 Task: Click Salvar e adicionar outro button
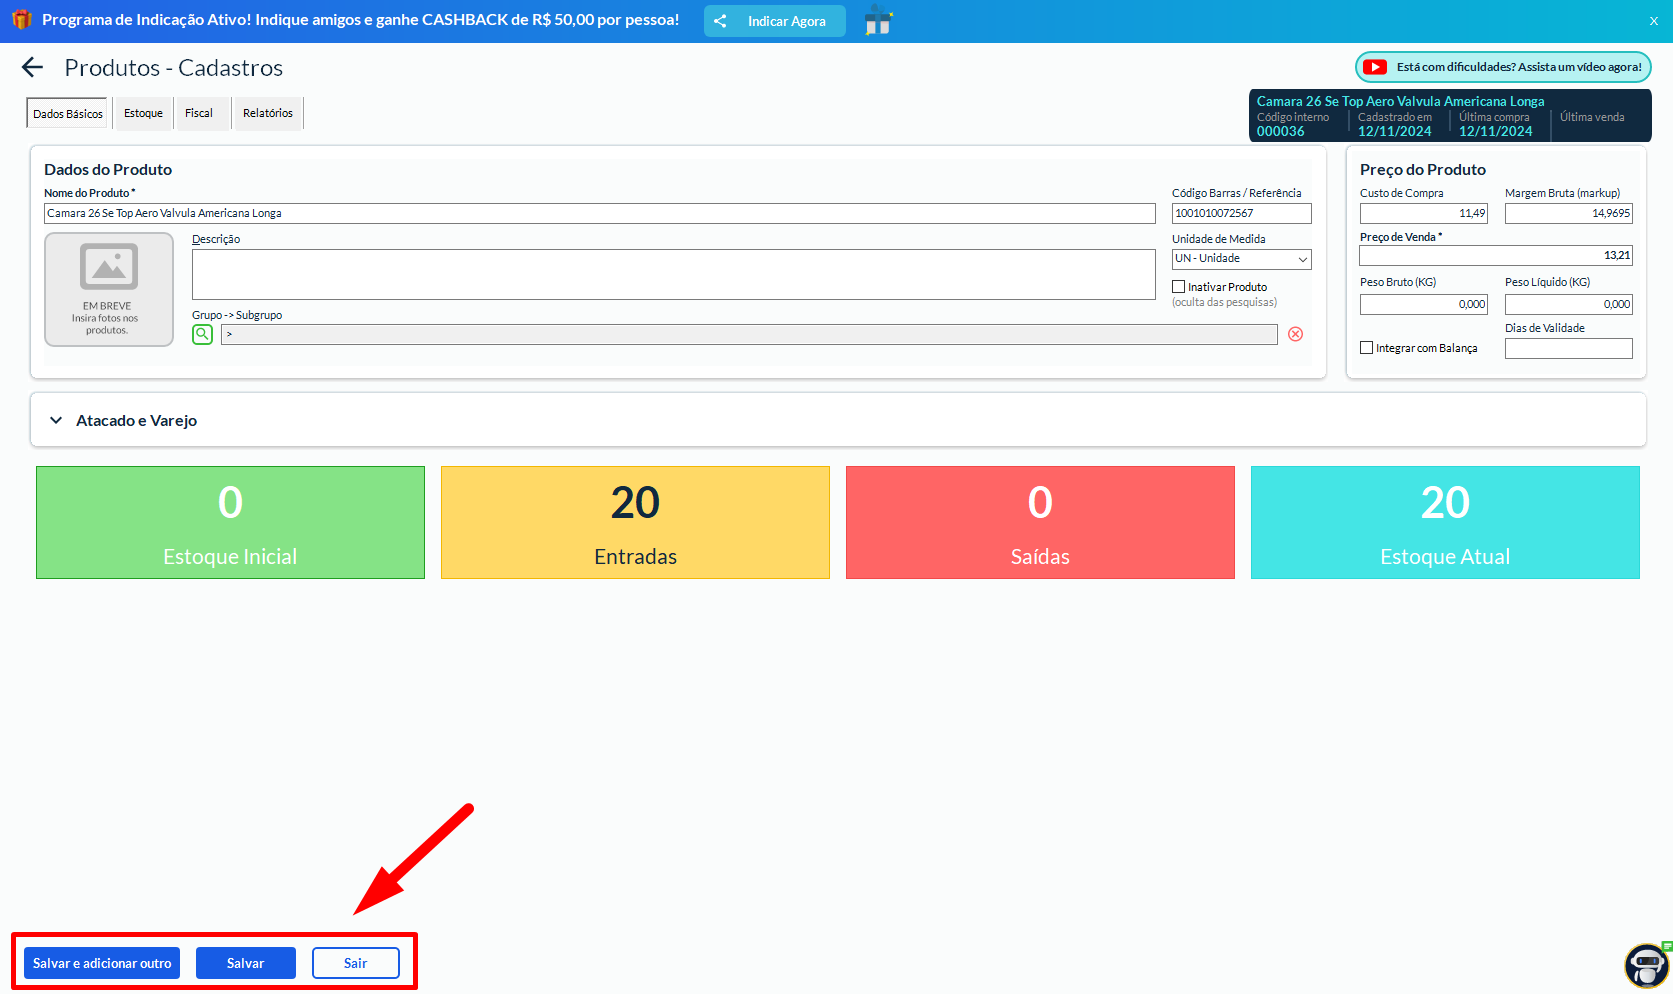click(102, 963)
